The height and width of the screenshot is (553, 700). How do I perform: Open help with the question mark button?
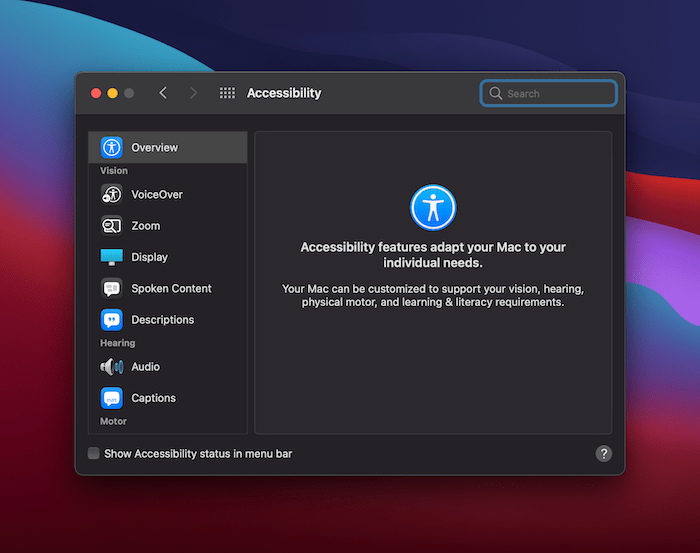pos(604,453)
